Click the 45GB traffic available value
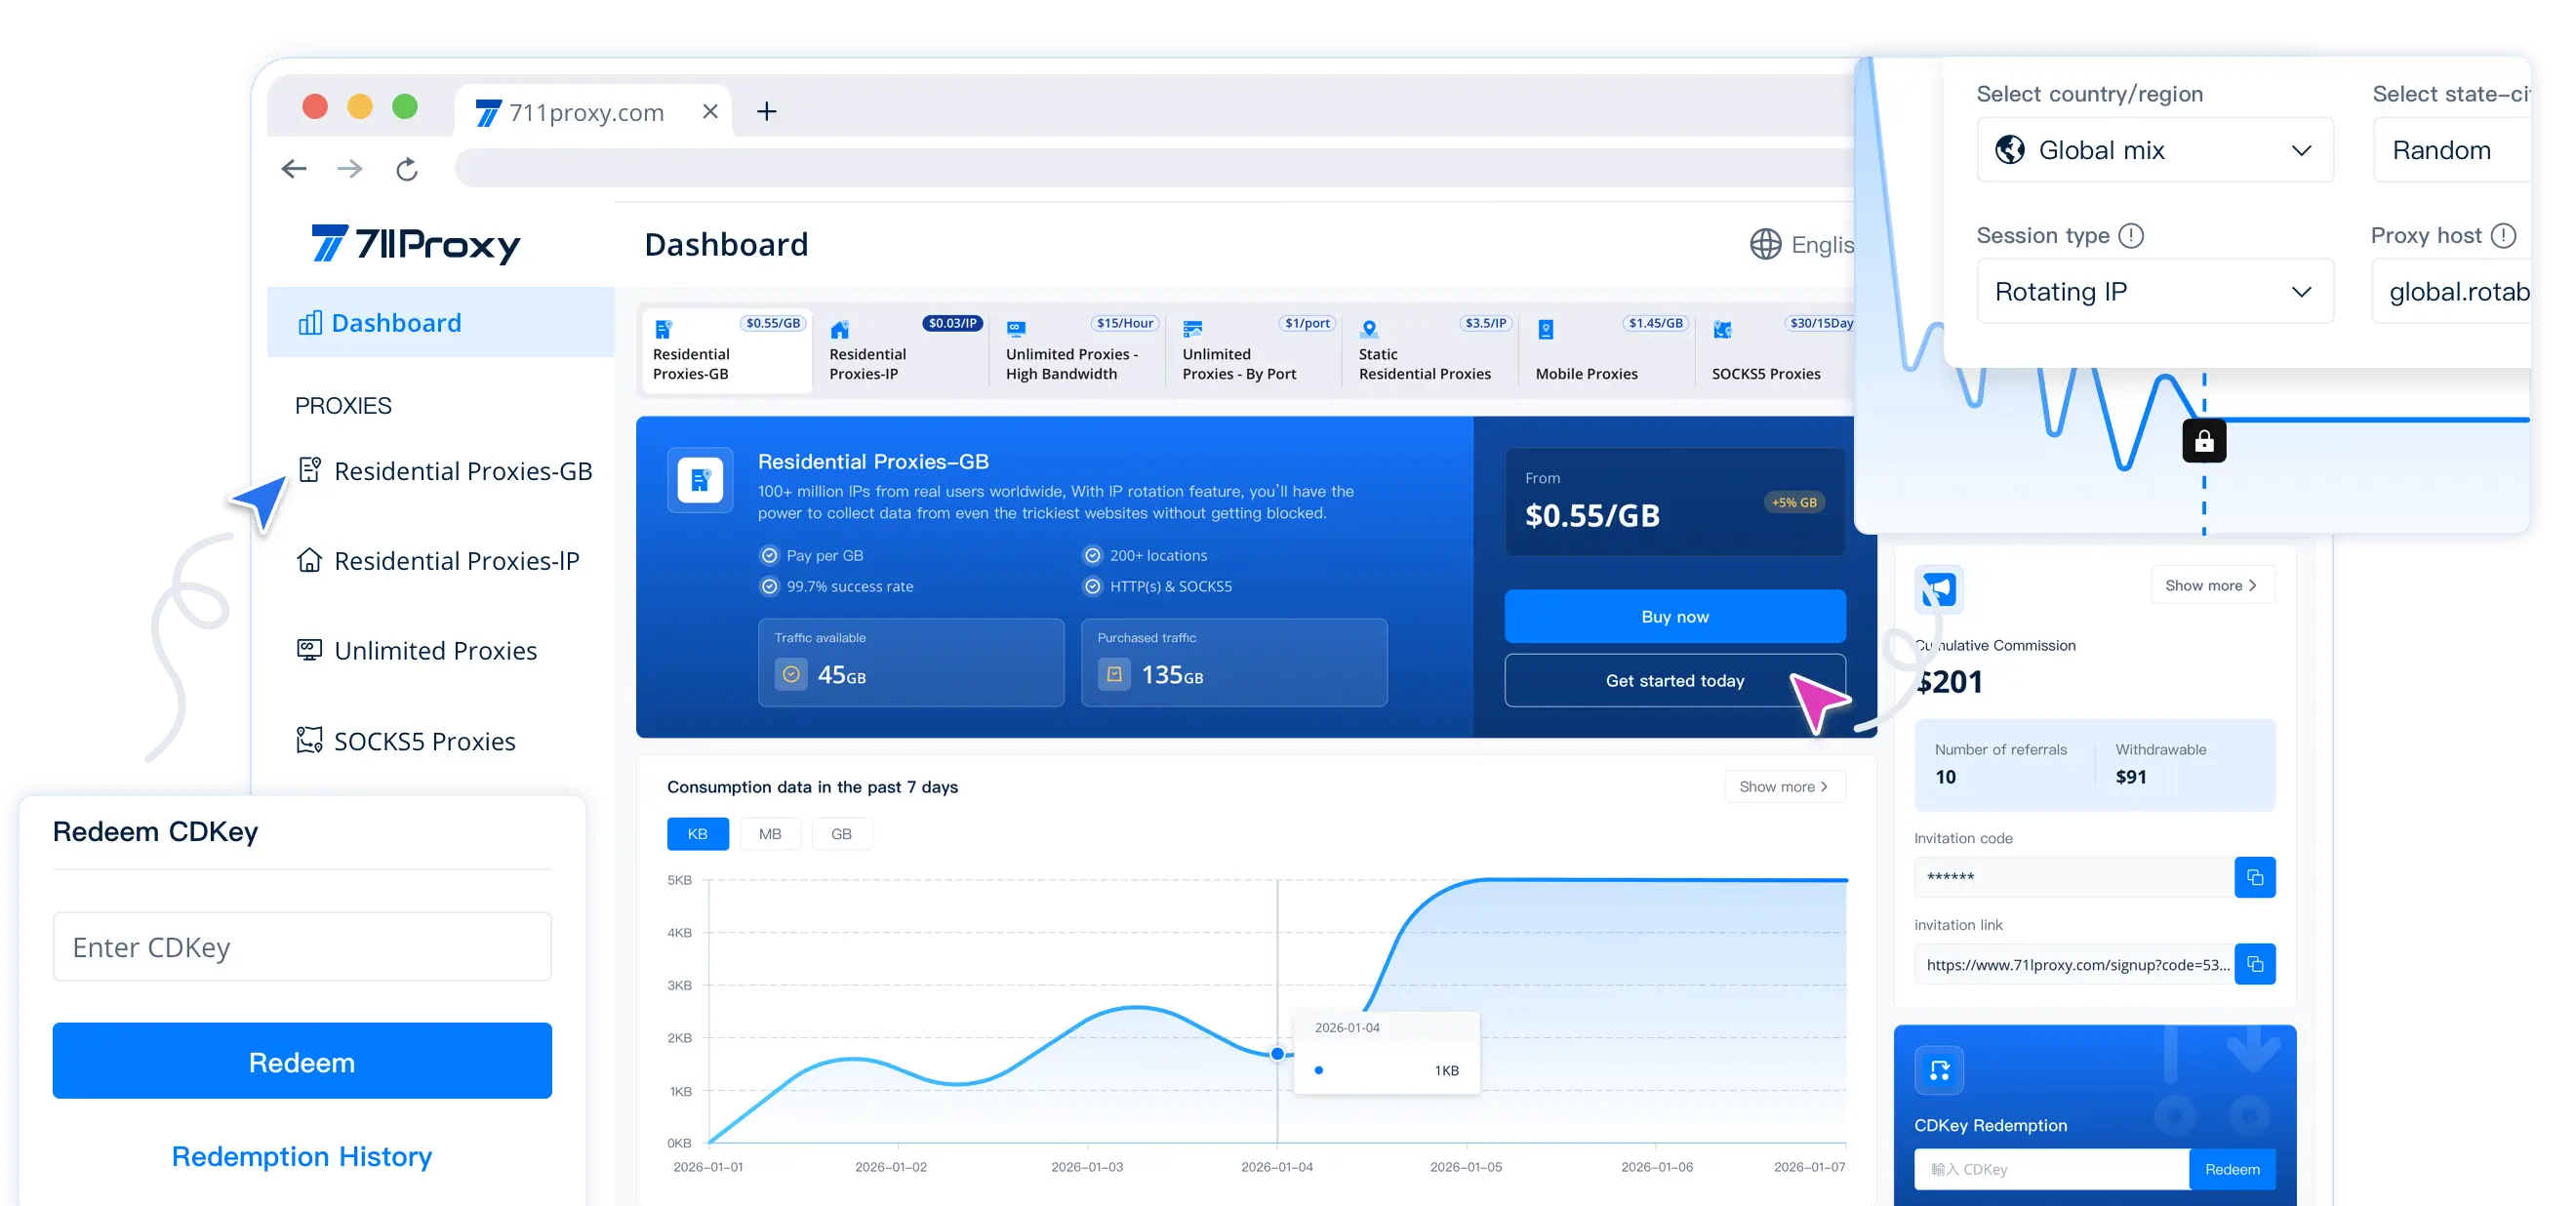 tap(842, 676)
